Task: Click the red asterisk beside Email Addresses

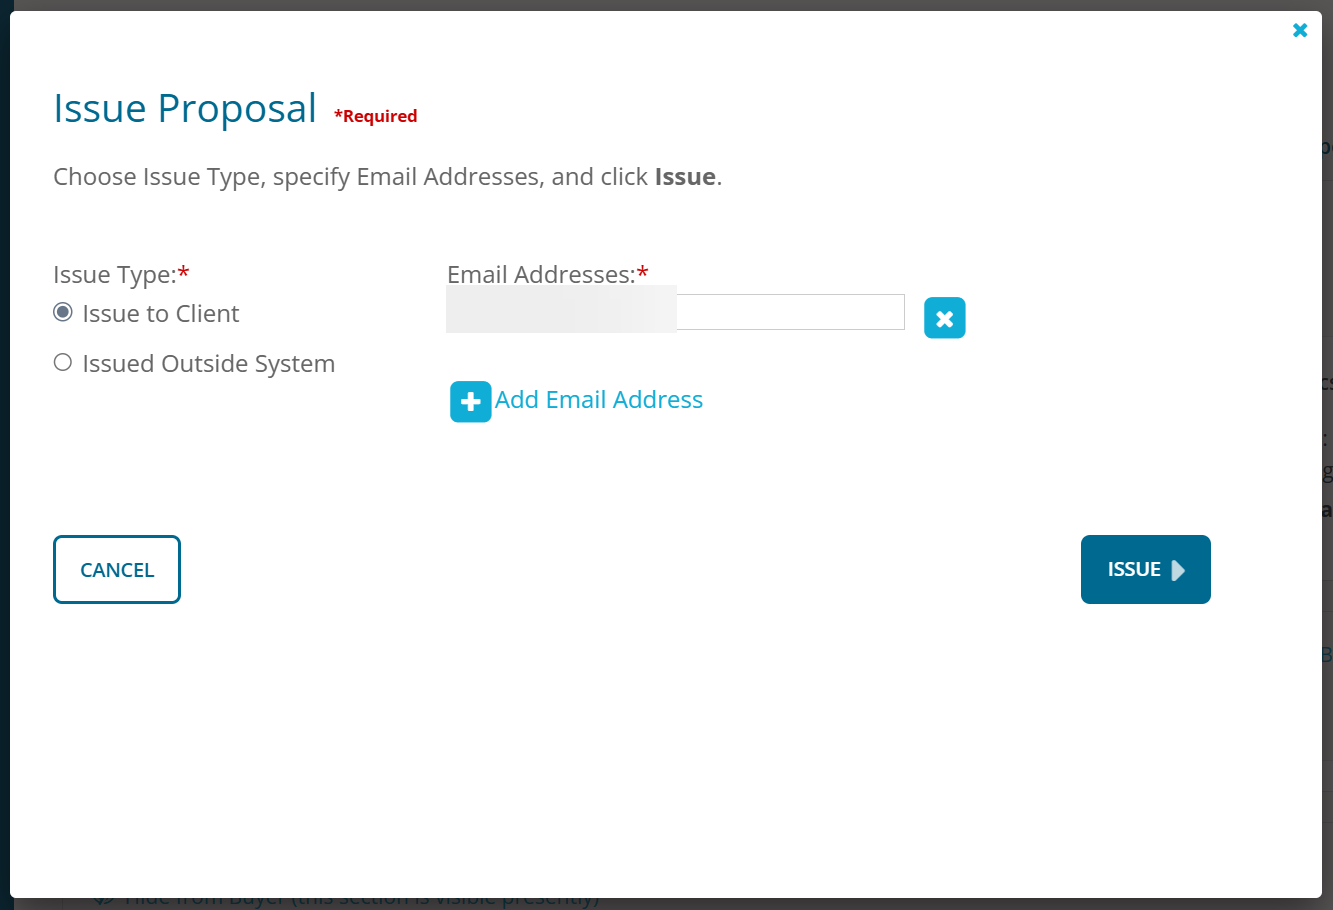Action: 643,273
